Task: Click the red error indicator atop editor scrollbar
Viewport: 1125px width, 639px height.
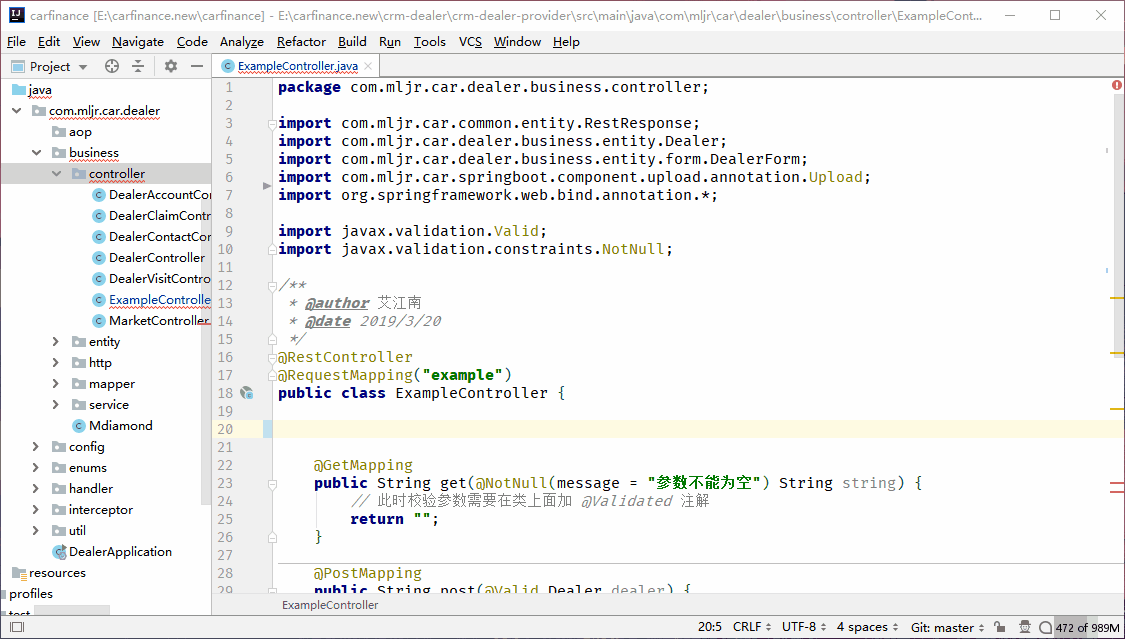Action: point(1117,86)
